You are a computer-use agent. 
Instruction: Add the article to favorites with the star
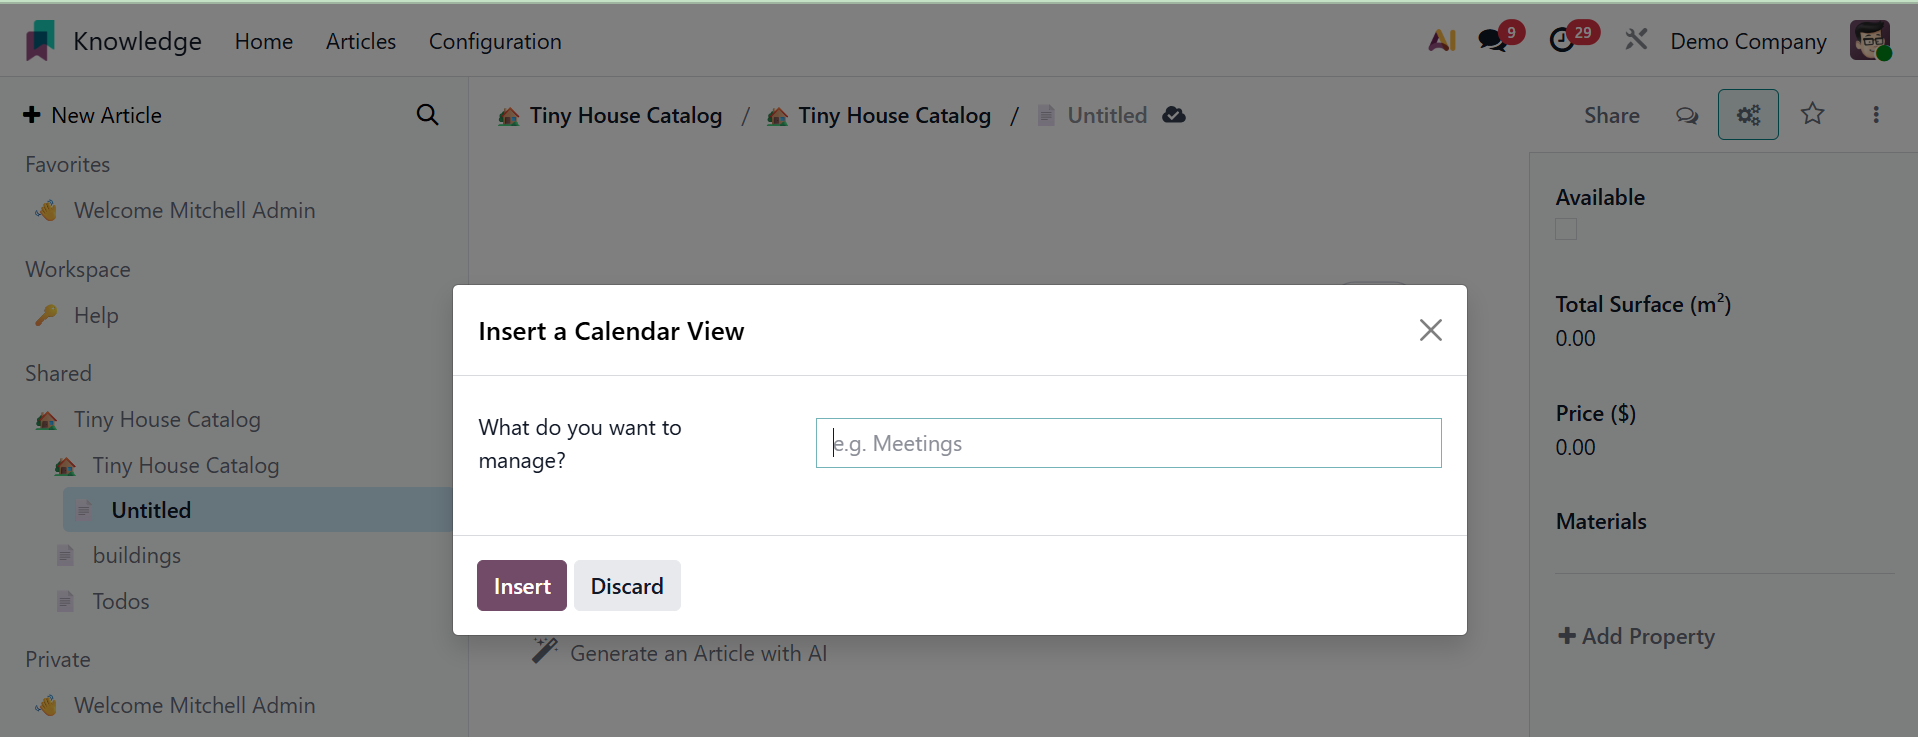pos(1813,115)
